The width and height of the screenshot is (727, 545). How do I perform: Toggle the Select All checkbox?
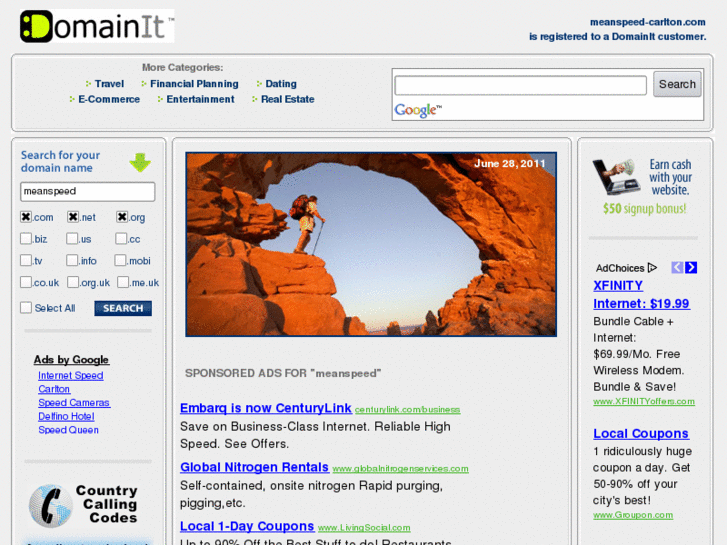[x=26, y=308]
